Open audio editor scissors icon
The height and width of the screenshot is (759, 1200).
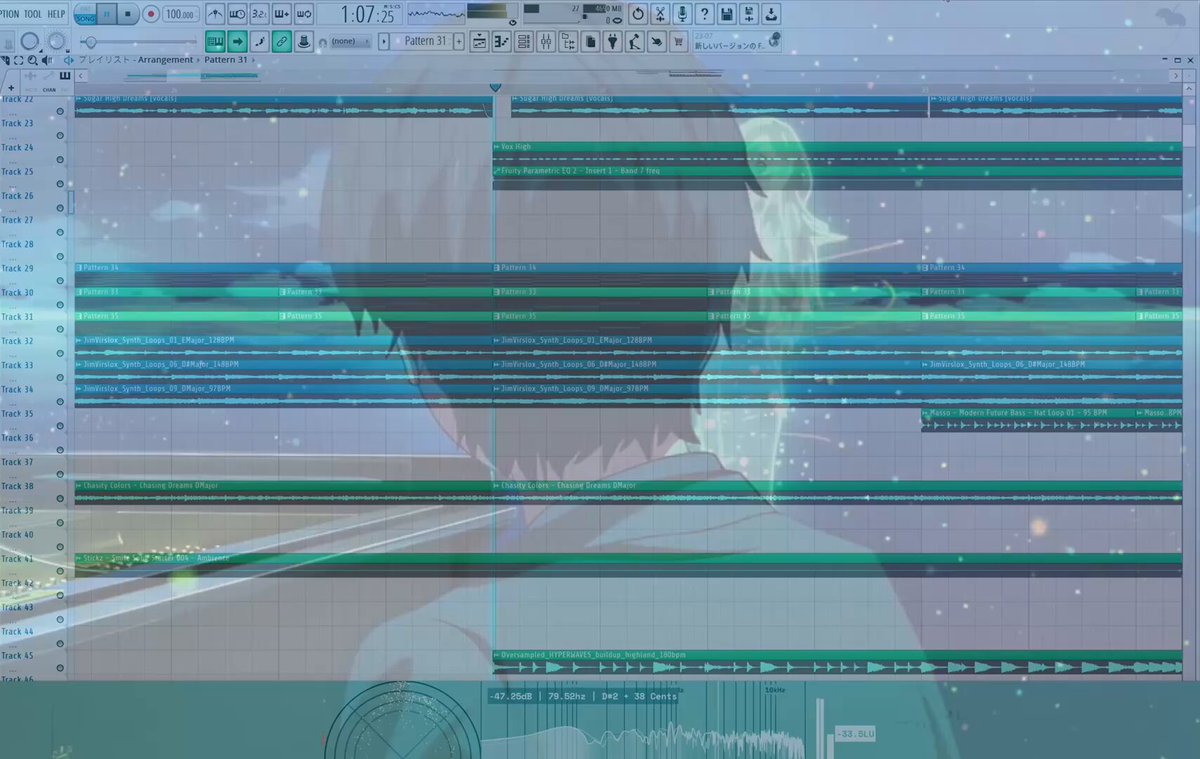click(x=660, y=14)
